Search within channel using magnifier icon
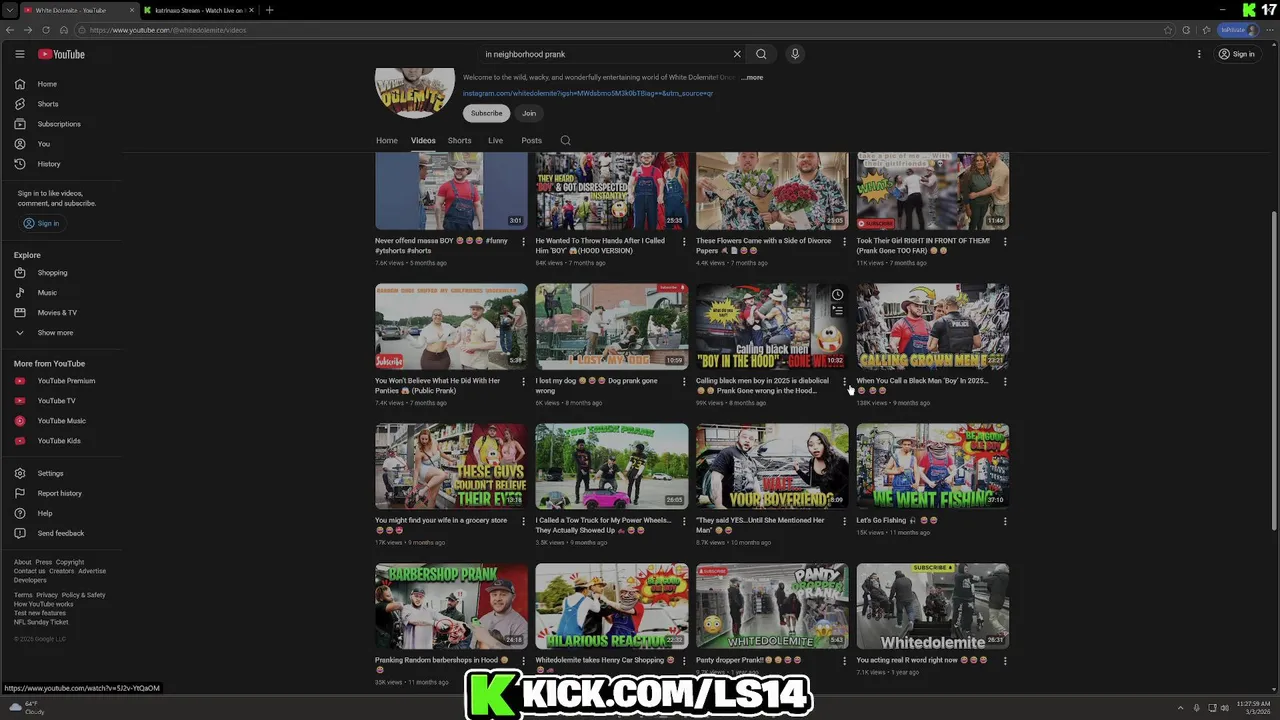The height and width of the screenshot is (720, 1280). pos(565,141)
